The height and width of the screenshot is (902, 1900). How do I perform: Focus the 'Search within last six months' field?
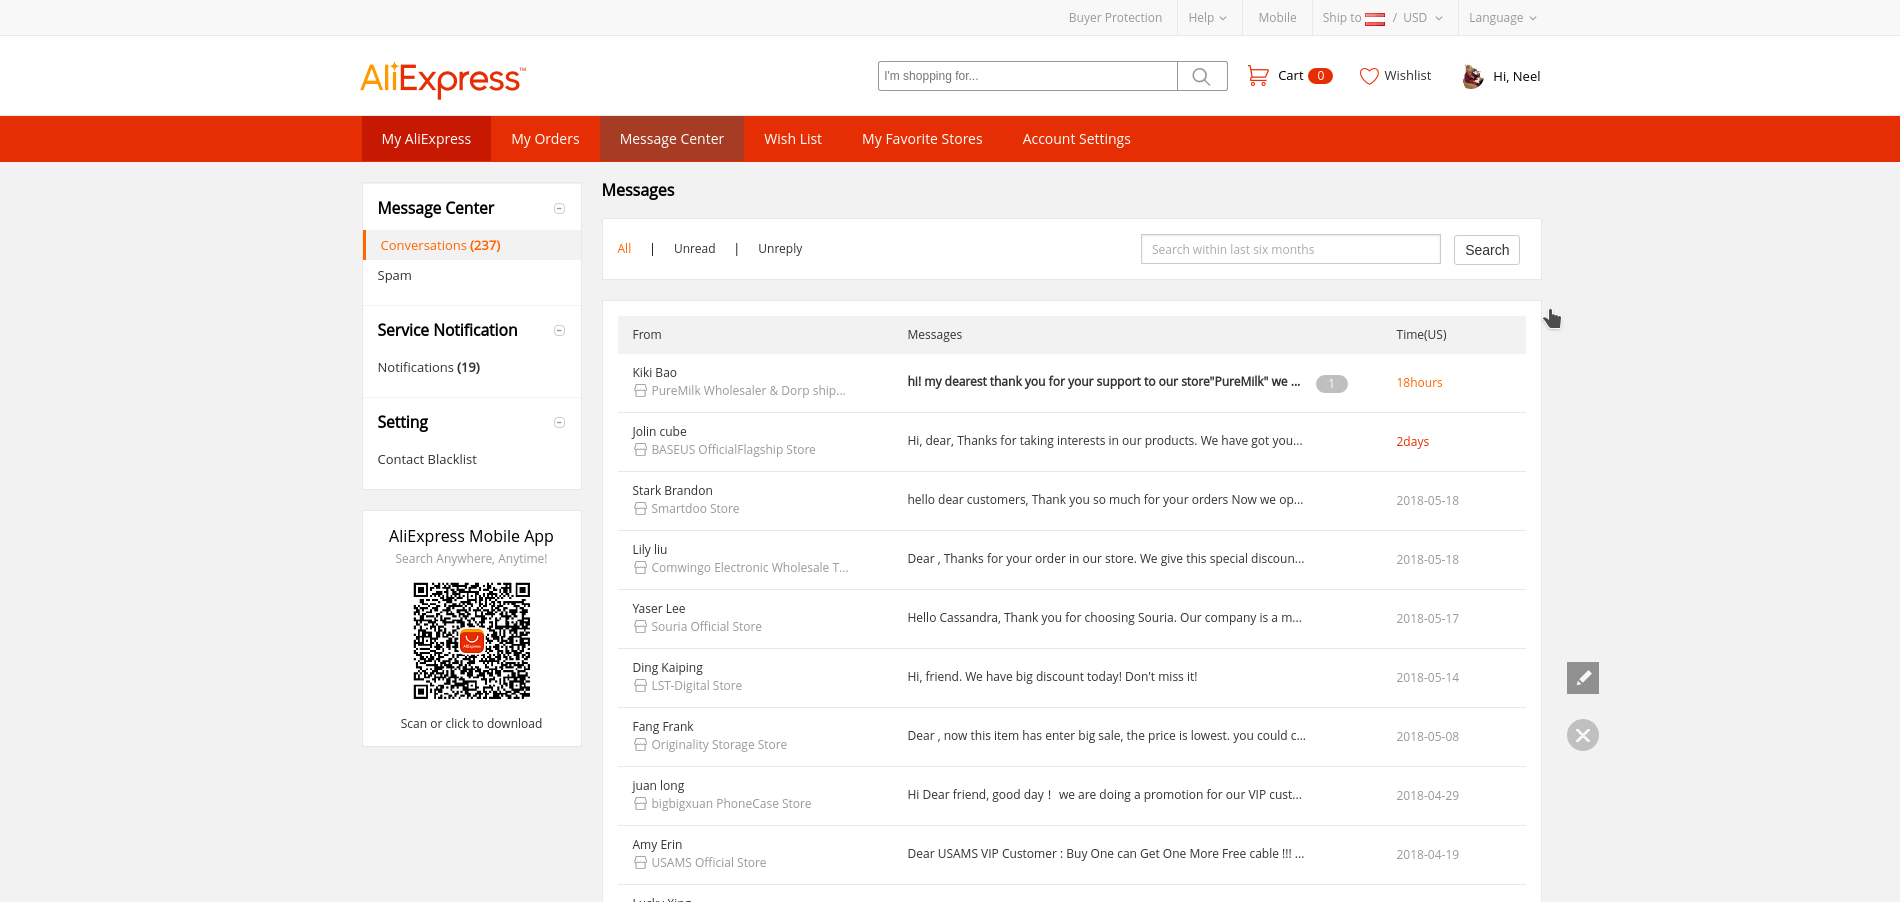[x=1291, y=250]
